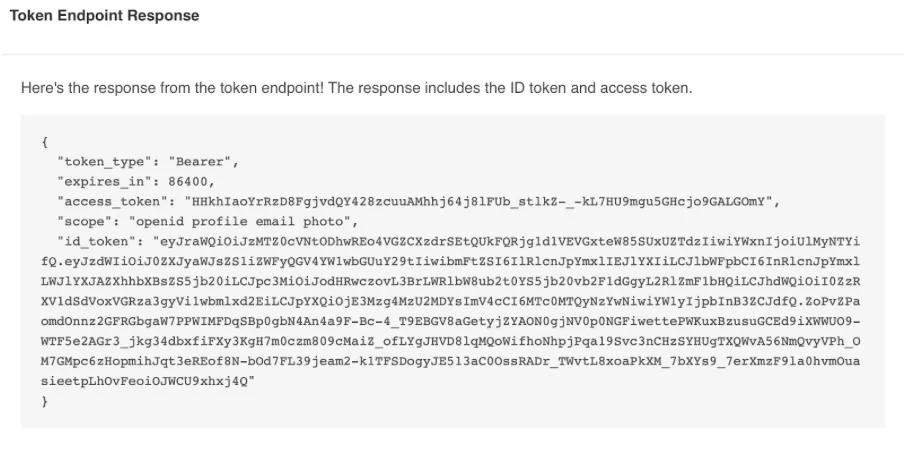Click the word "profile" in the scope value
This screenshot has width=910, height=454.
211,221
